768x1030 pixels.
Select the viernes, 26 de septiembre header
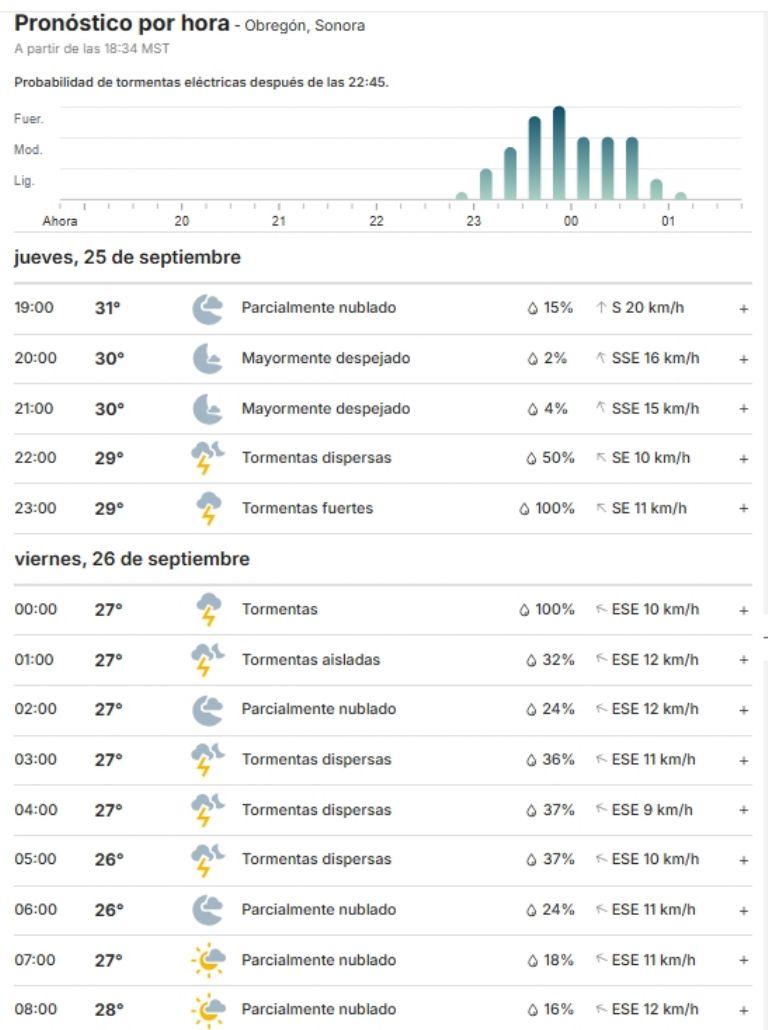131,558
